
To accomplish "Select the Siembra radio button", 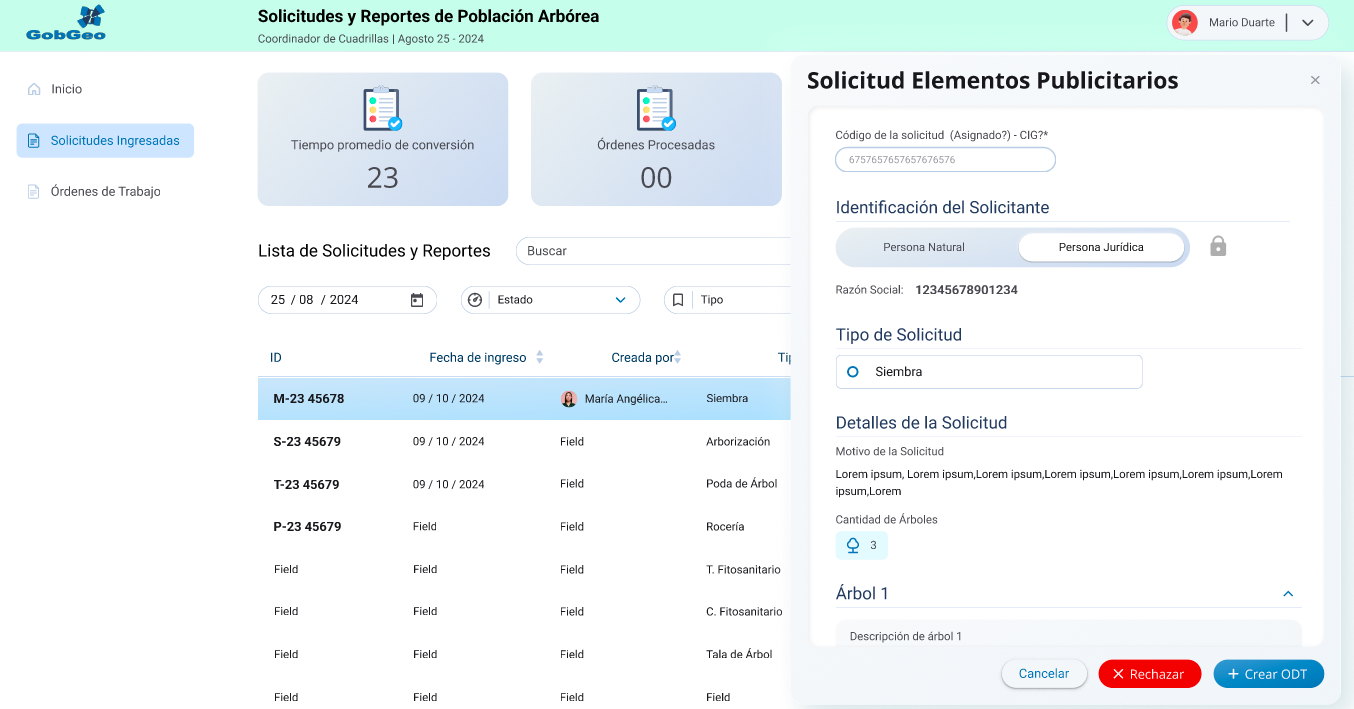I will click(853, 372).
